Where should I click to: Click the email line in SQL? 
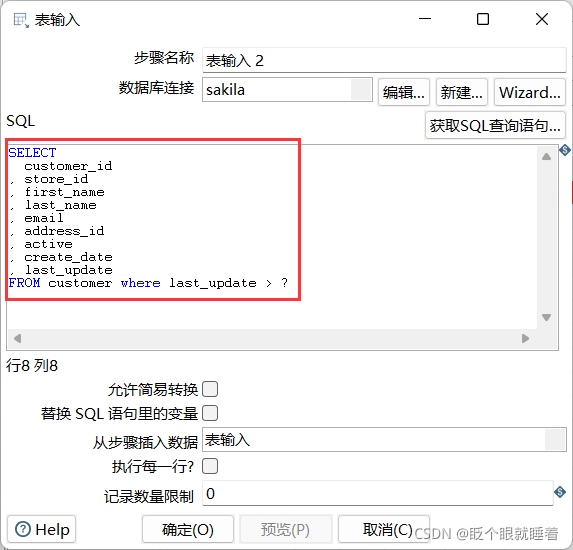[44, 218]
